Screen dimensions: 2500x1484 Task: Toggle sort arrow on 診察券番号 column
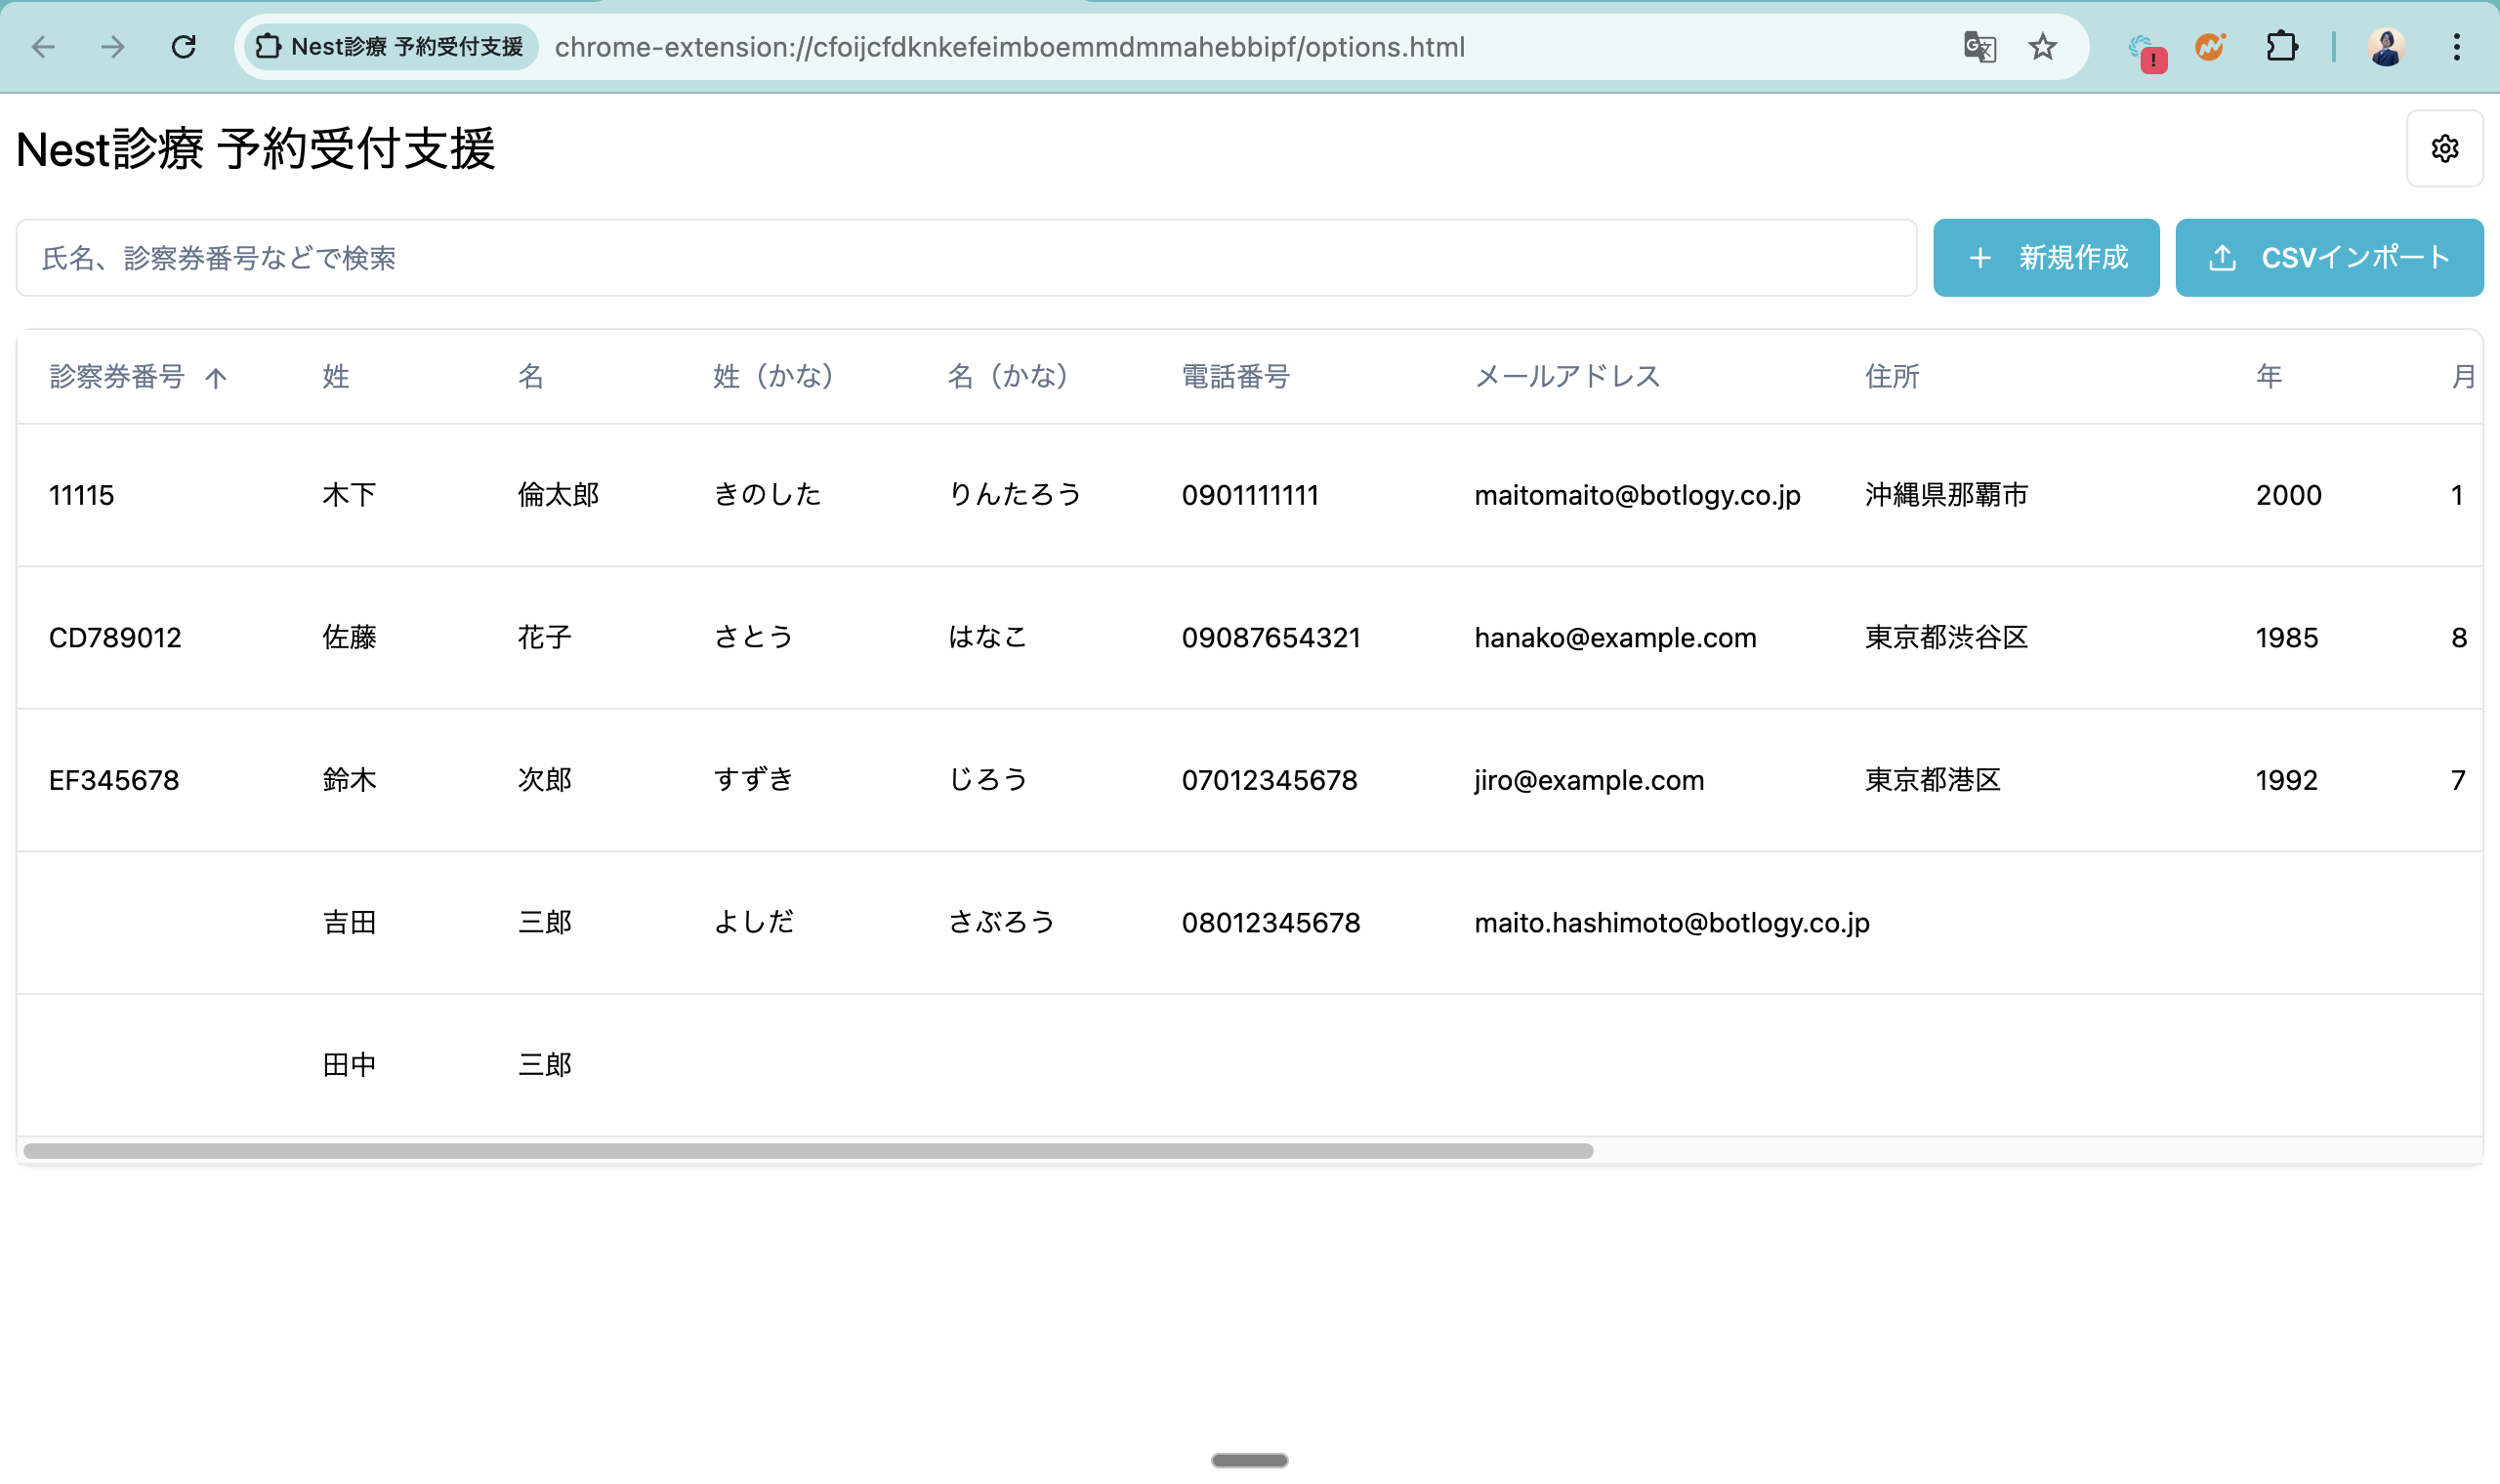(216, 377)
